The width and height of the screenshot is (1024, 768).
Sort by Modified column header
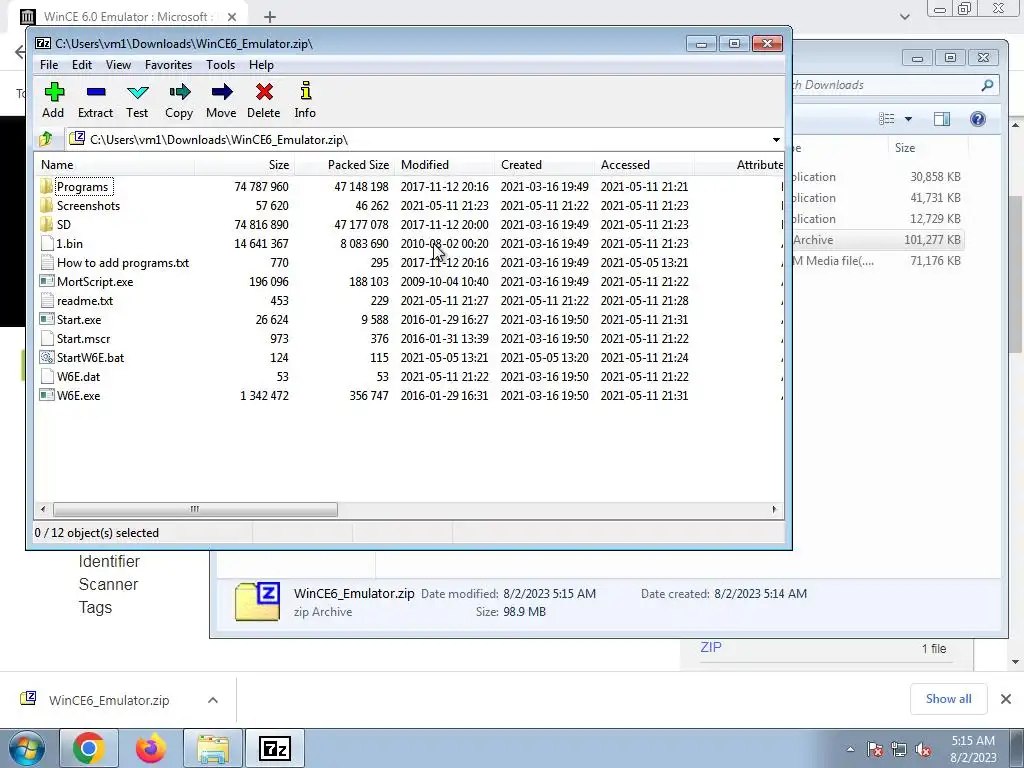click(x=444, y=165)
